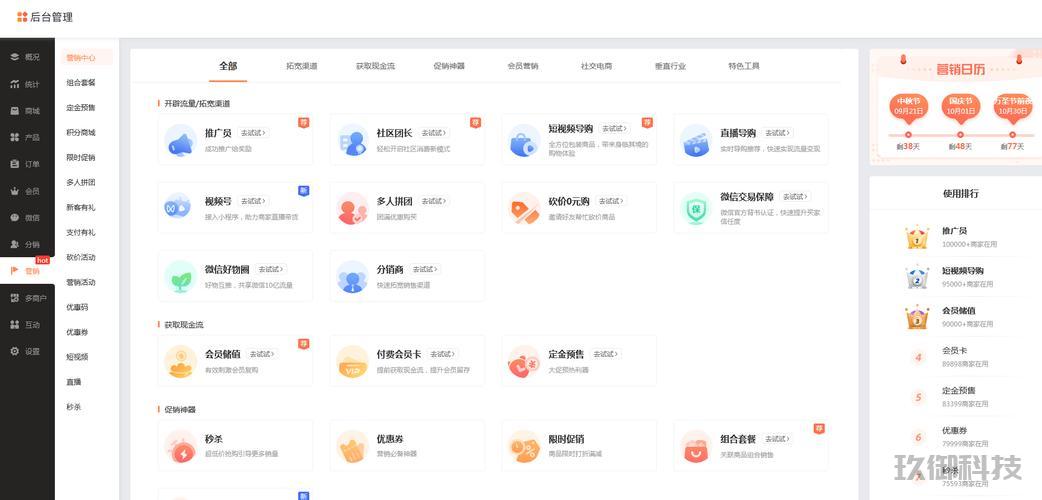Open 会员储值 in the 使用排行 ranking list
Screen dimensions: 1042x500
coord(959,311)
